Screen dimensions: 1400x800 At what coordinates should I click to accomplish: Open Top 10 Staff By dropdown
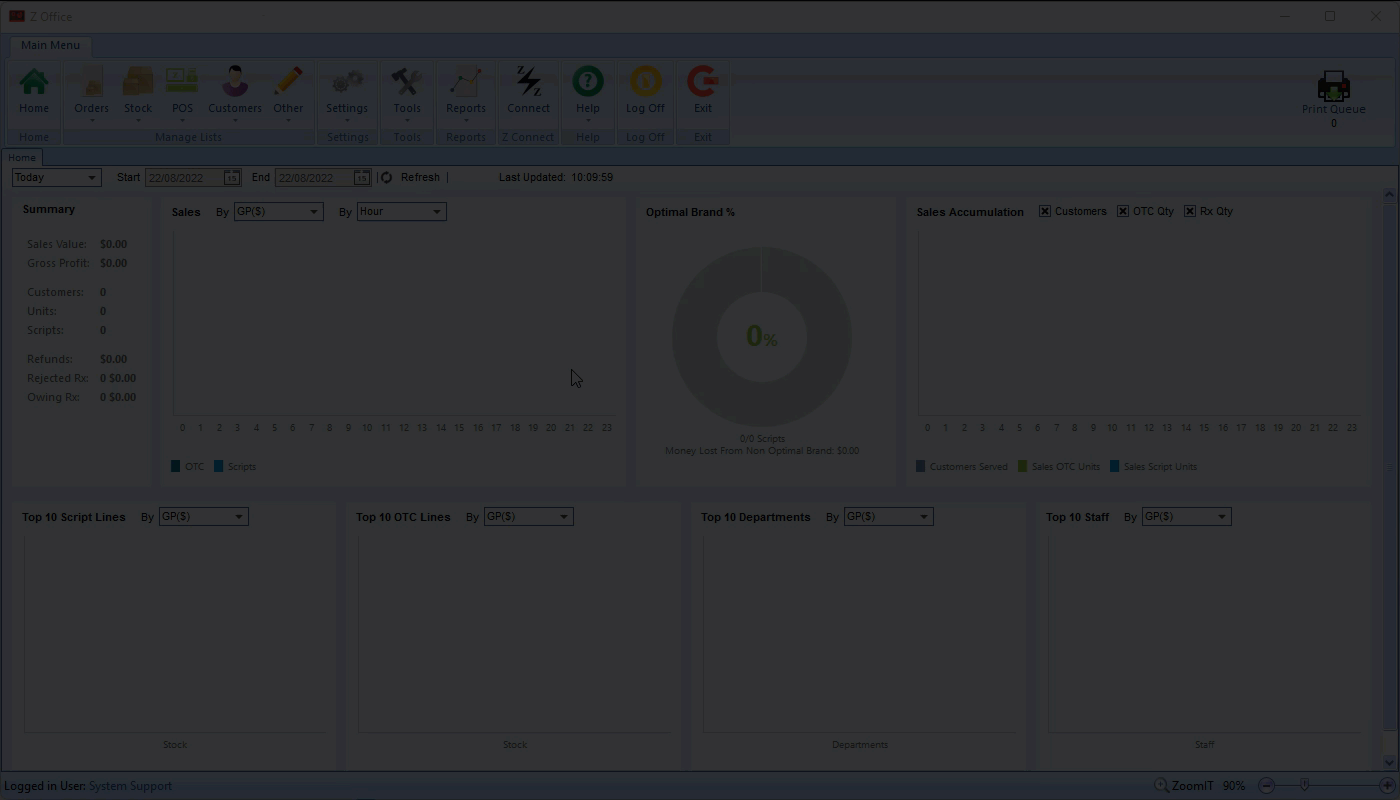[x=1186, y=516]
